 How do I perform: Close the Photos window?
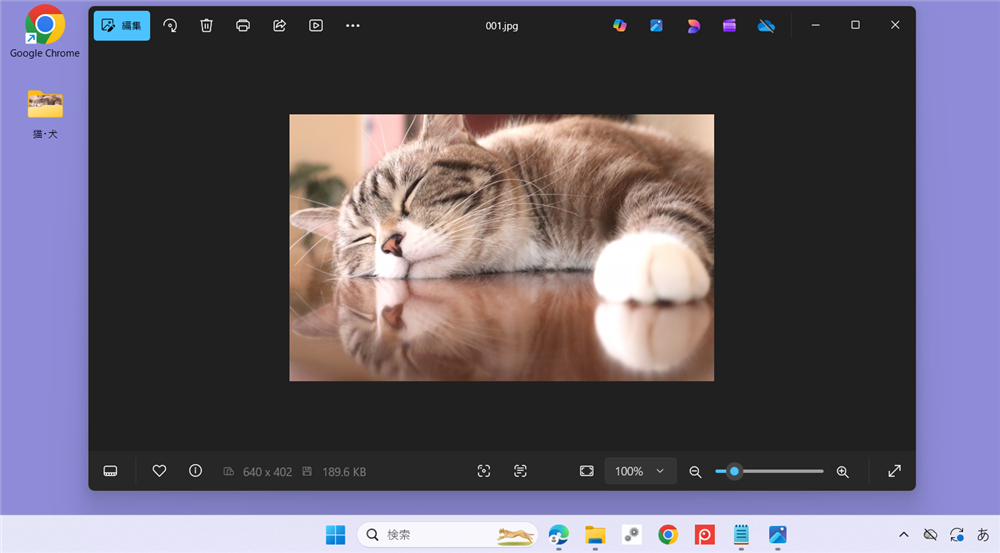895,26
